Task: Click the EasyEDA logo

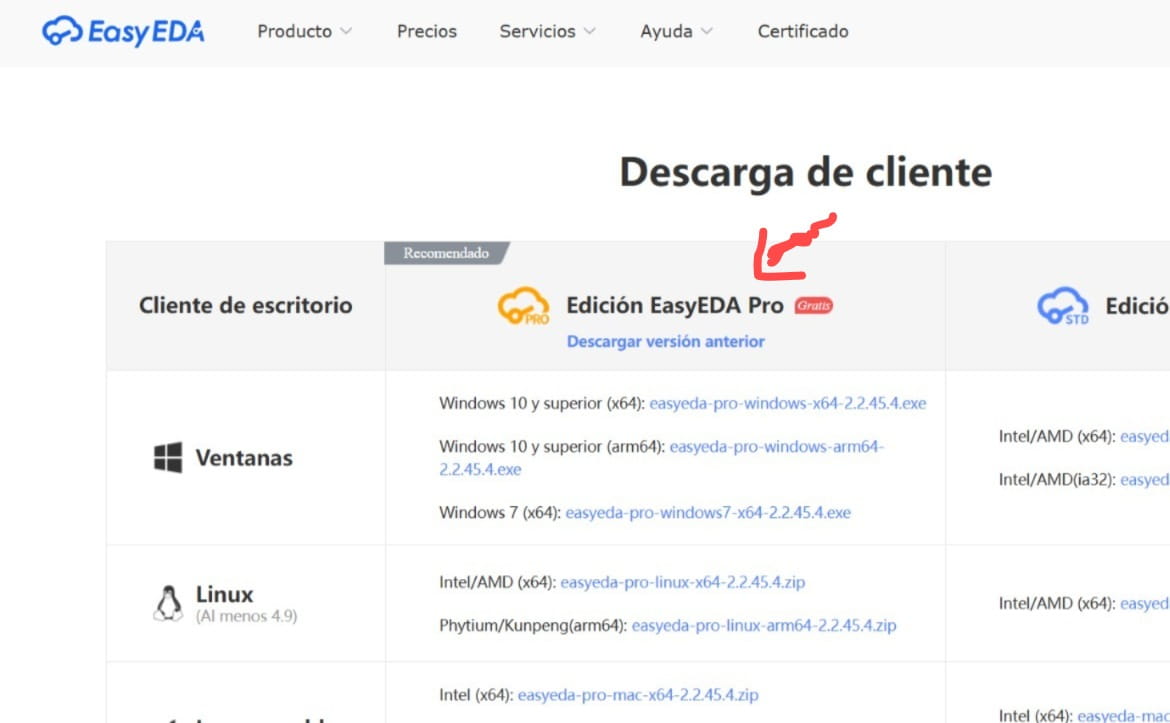Action: pos(123,31)
